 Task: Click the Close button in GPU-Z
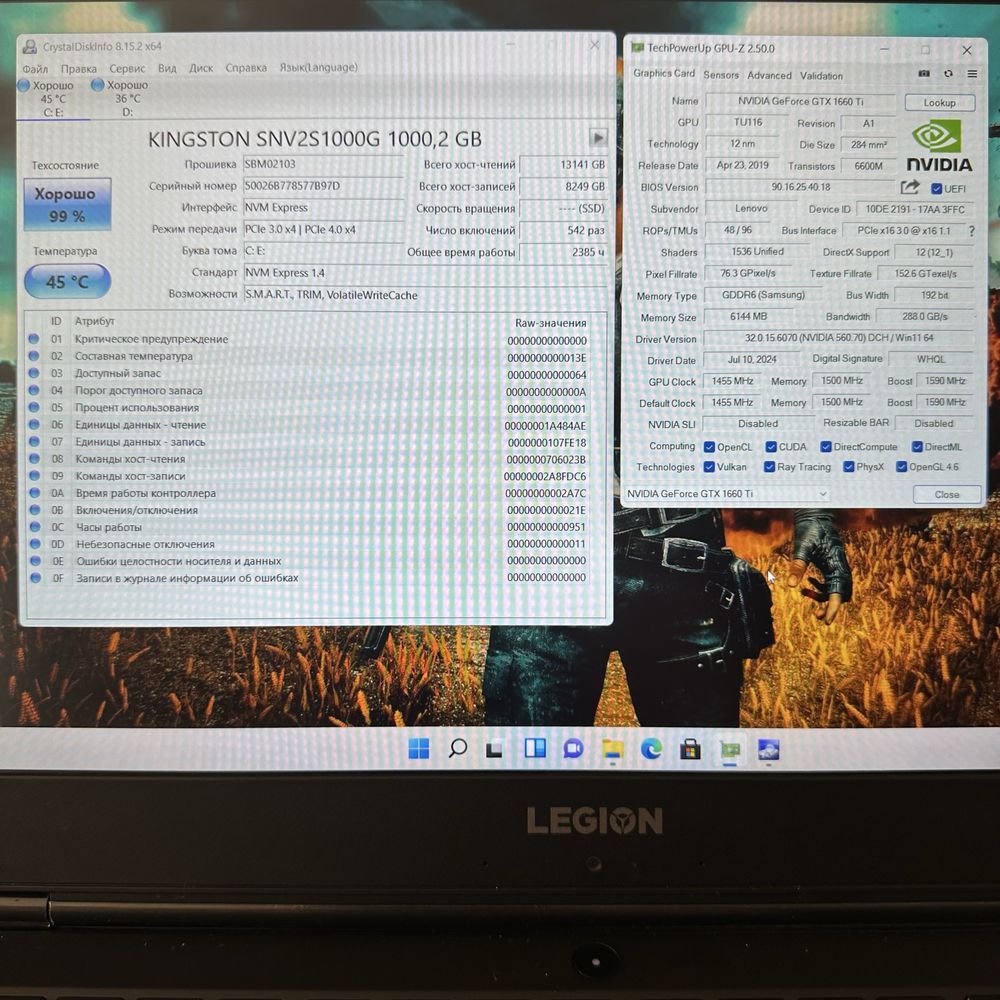(x=946, y=494)
